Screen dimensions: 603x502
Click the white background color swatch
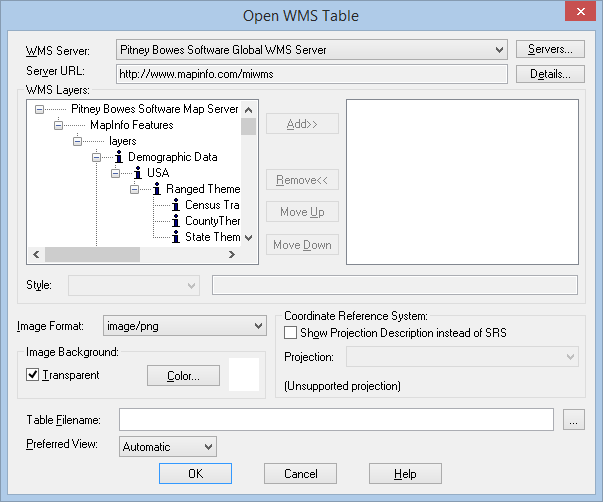(244, 374)
